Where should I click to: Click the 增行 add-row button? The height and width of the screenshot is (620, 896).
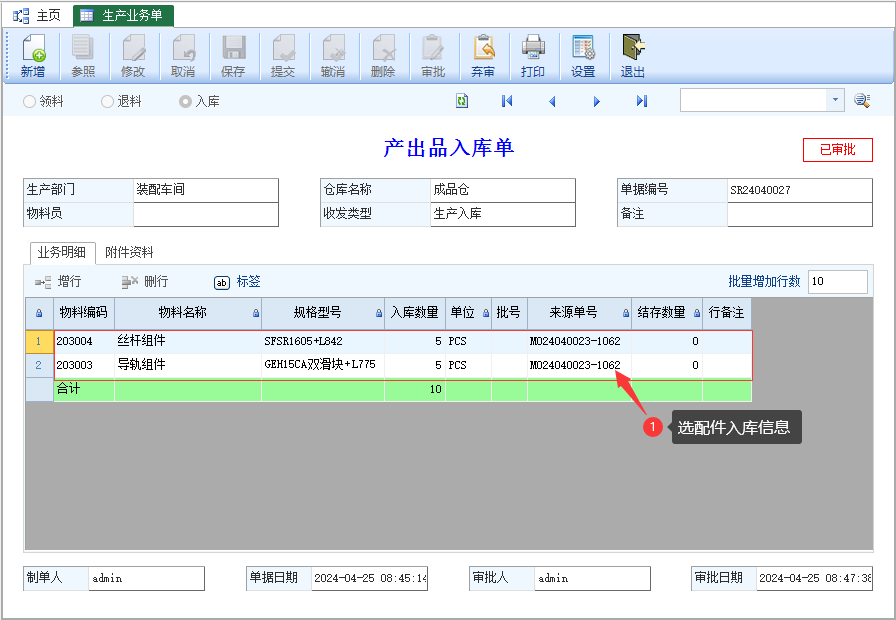(58, 281)
